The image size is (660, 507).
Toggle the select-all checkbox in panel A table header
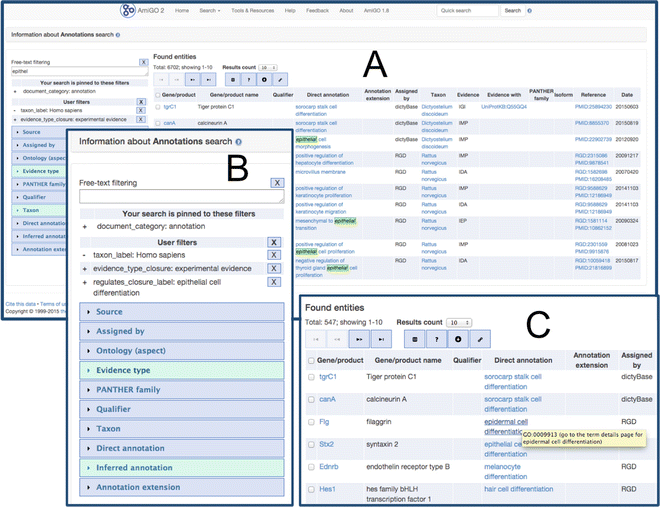(x=158, y=95)
